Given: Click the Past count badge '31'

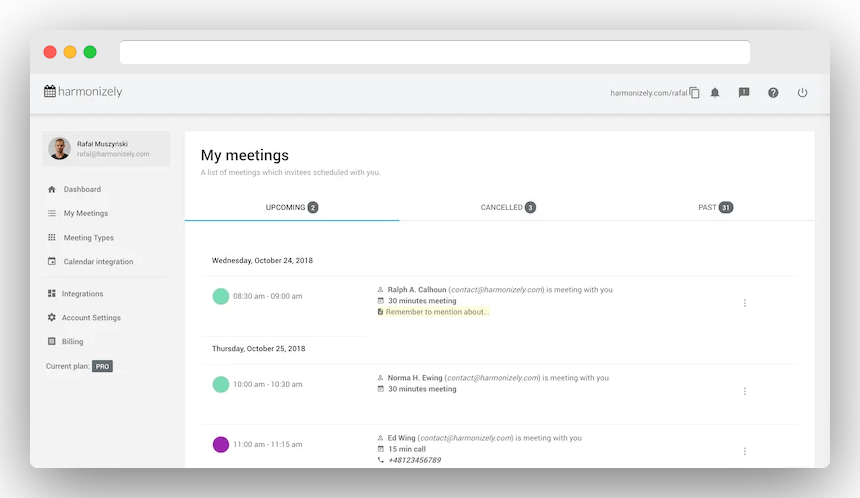Looking at the screenshot, I should [726, 207].
